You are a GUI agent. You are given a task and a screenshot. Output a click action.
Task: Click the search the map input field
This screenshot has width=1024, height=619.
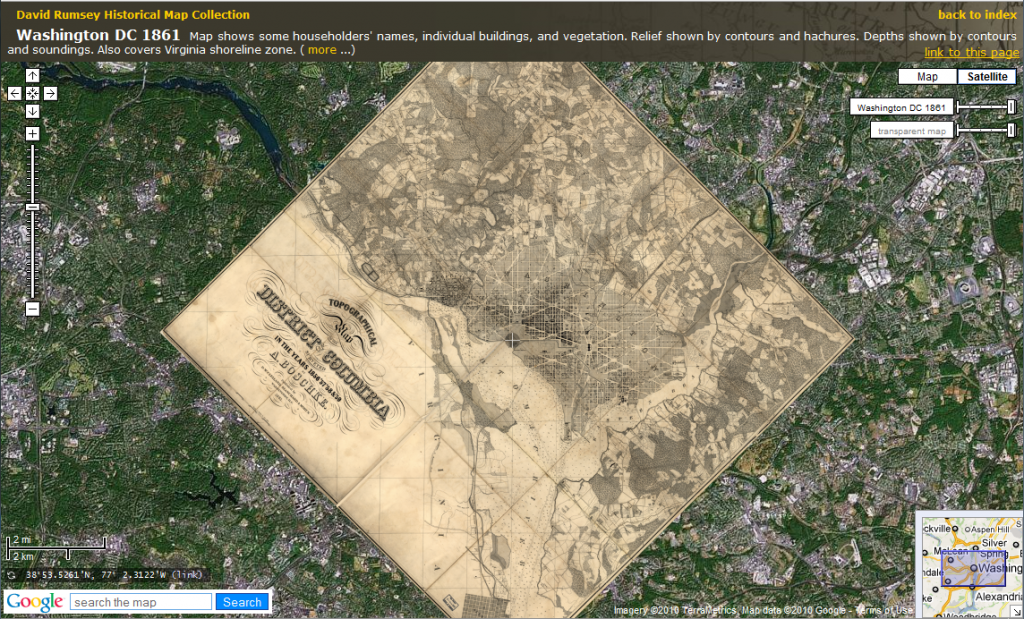pyautogui.click(x=141, y=602)
